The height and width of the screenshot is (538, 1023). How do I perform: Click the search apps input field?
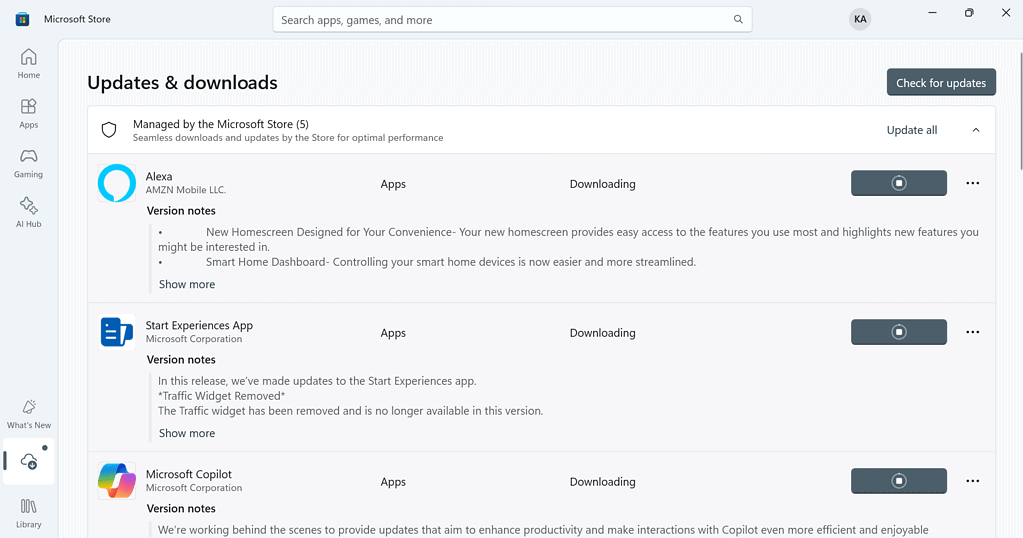500,20
